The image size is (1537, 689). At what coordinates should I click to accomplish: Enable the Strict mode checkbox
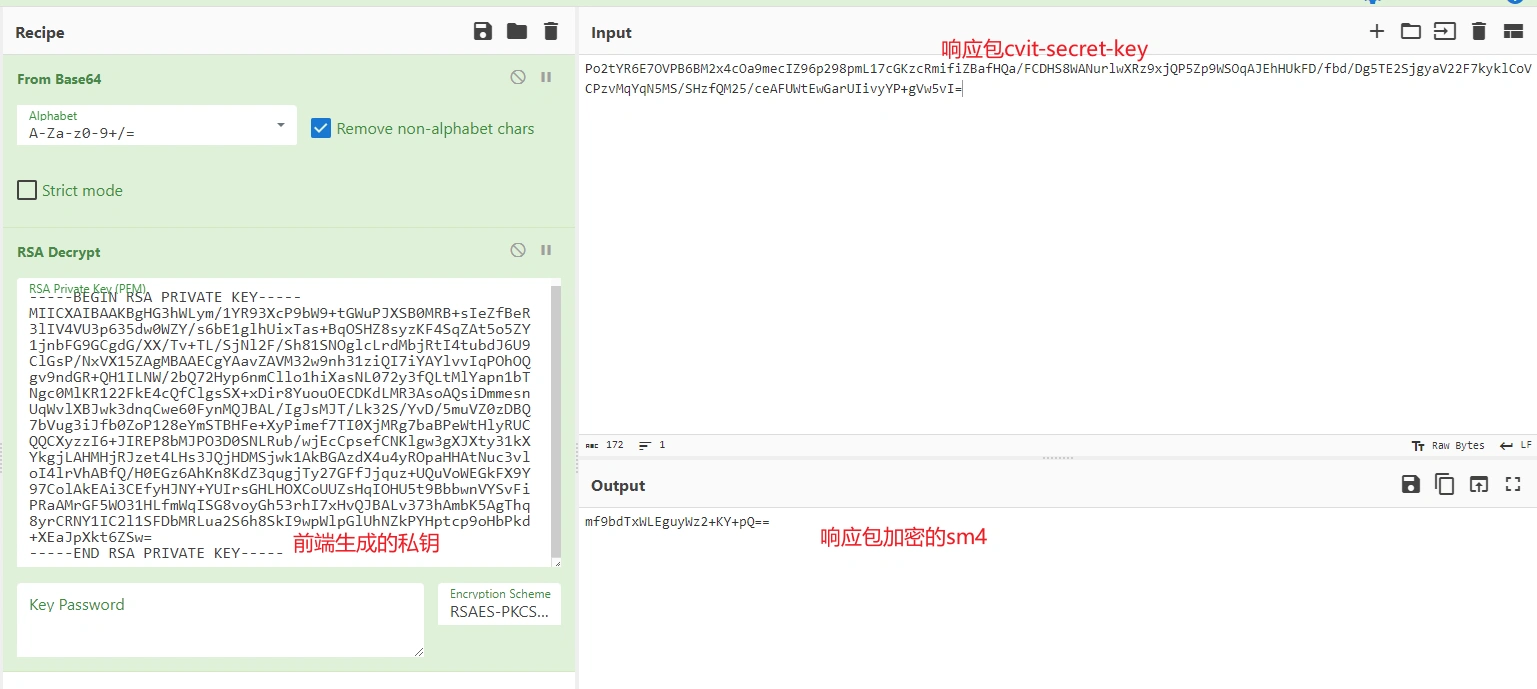pyautogui.click(x=27, y=190)
